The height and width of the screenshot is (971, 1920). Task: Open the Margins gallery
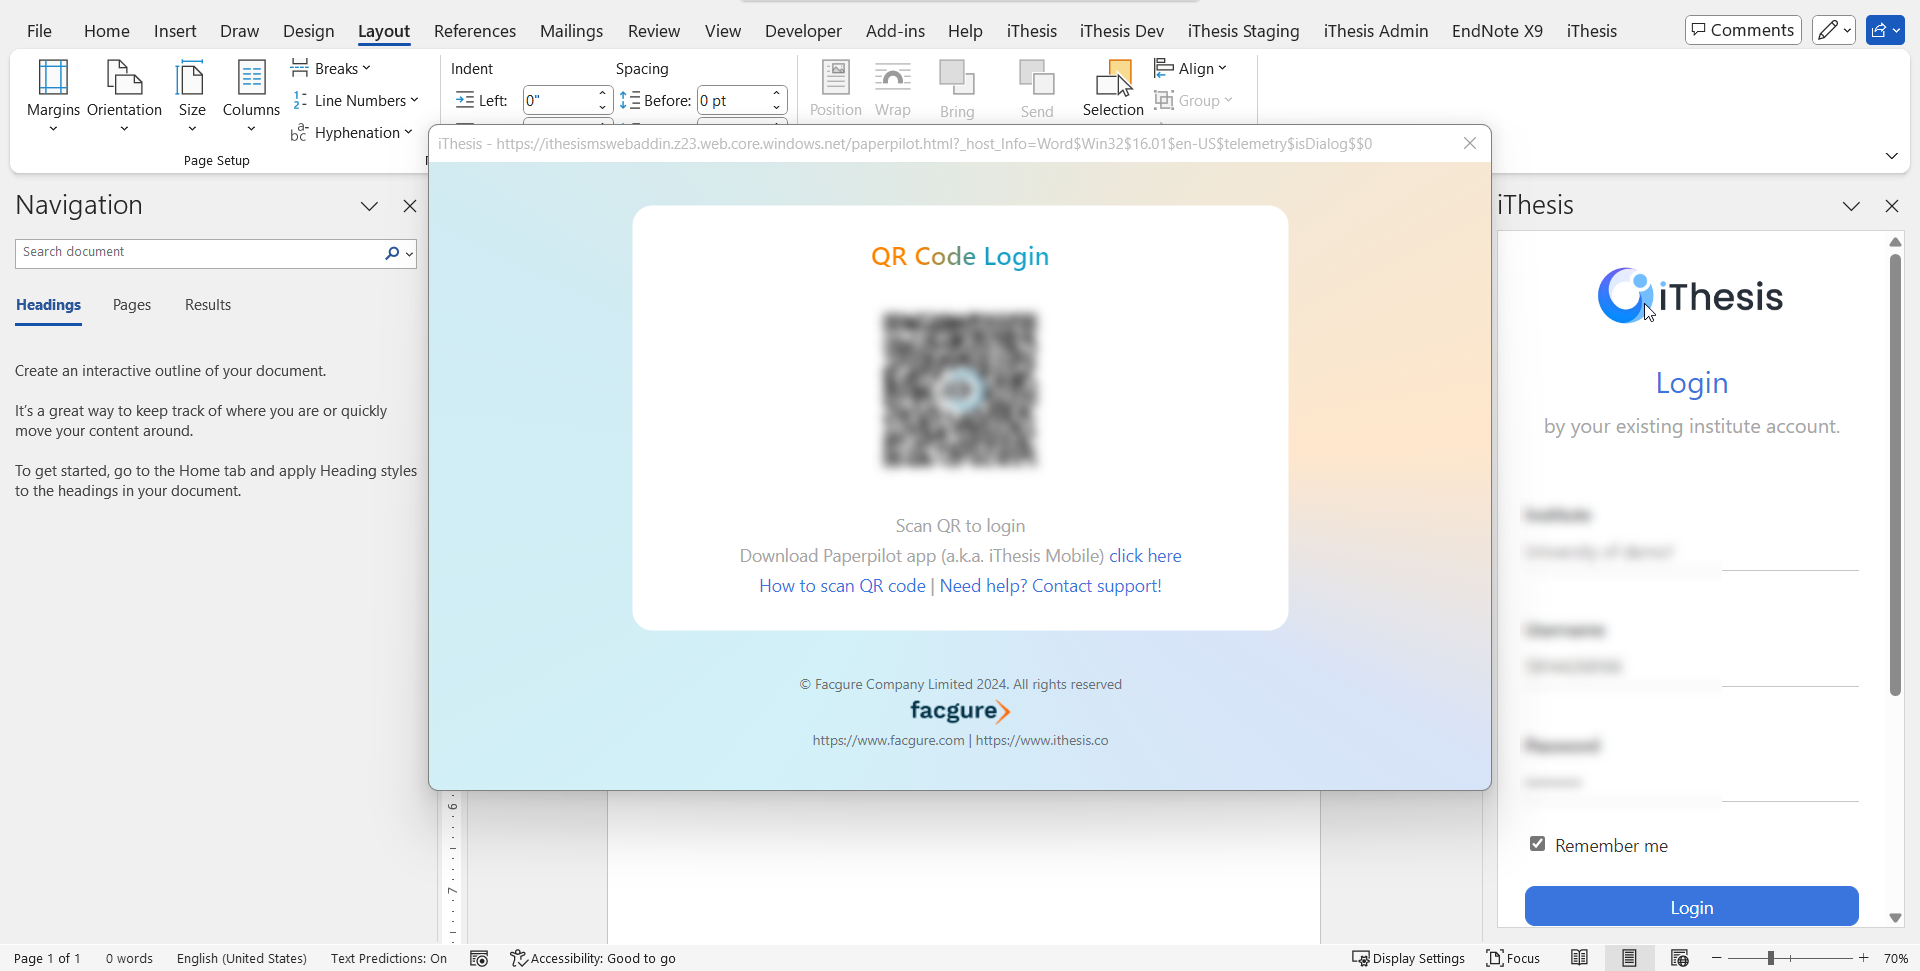(53, 96)
